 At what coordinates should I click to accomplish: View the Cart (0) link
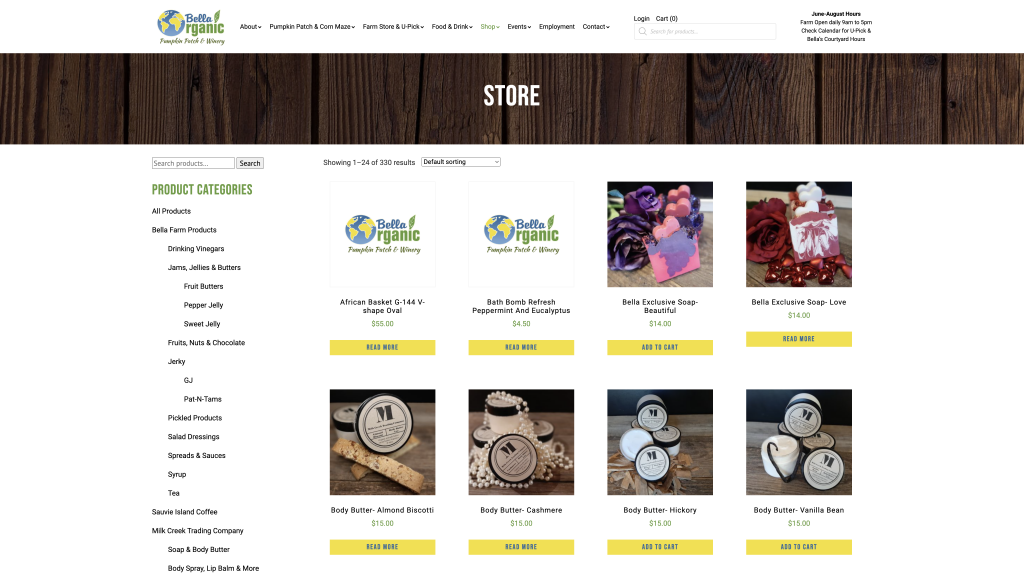[667, 18]
